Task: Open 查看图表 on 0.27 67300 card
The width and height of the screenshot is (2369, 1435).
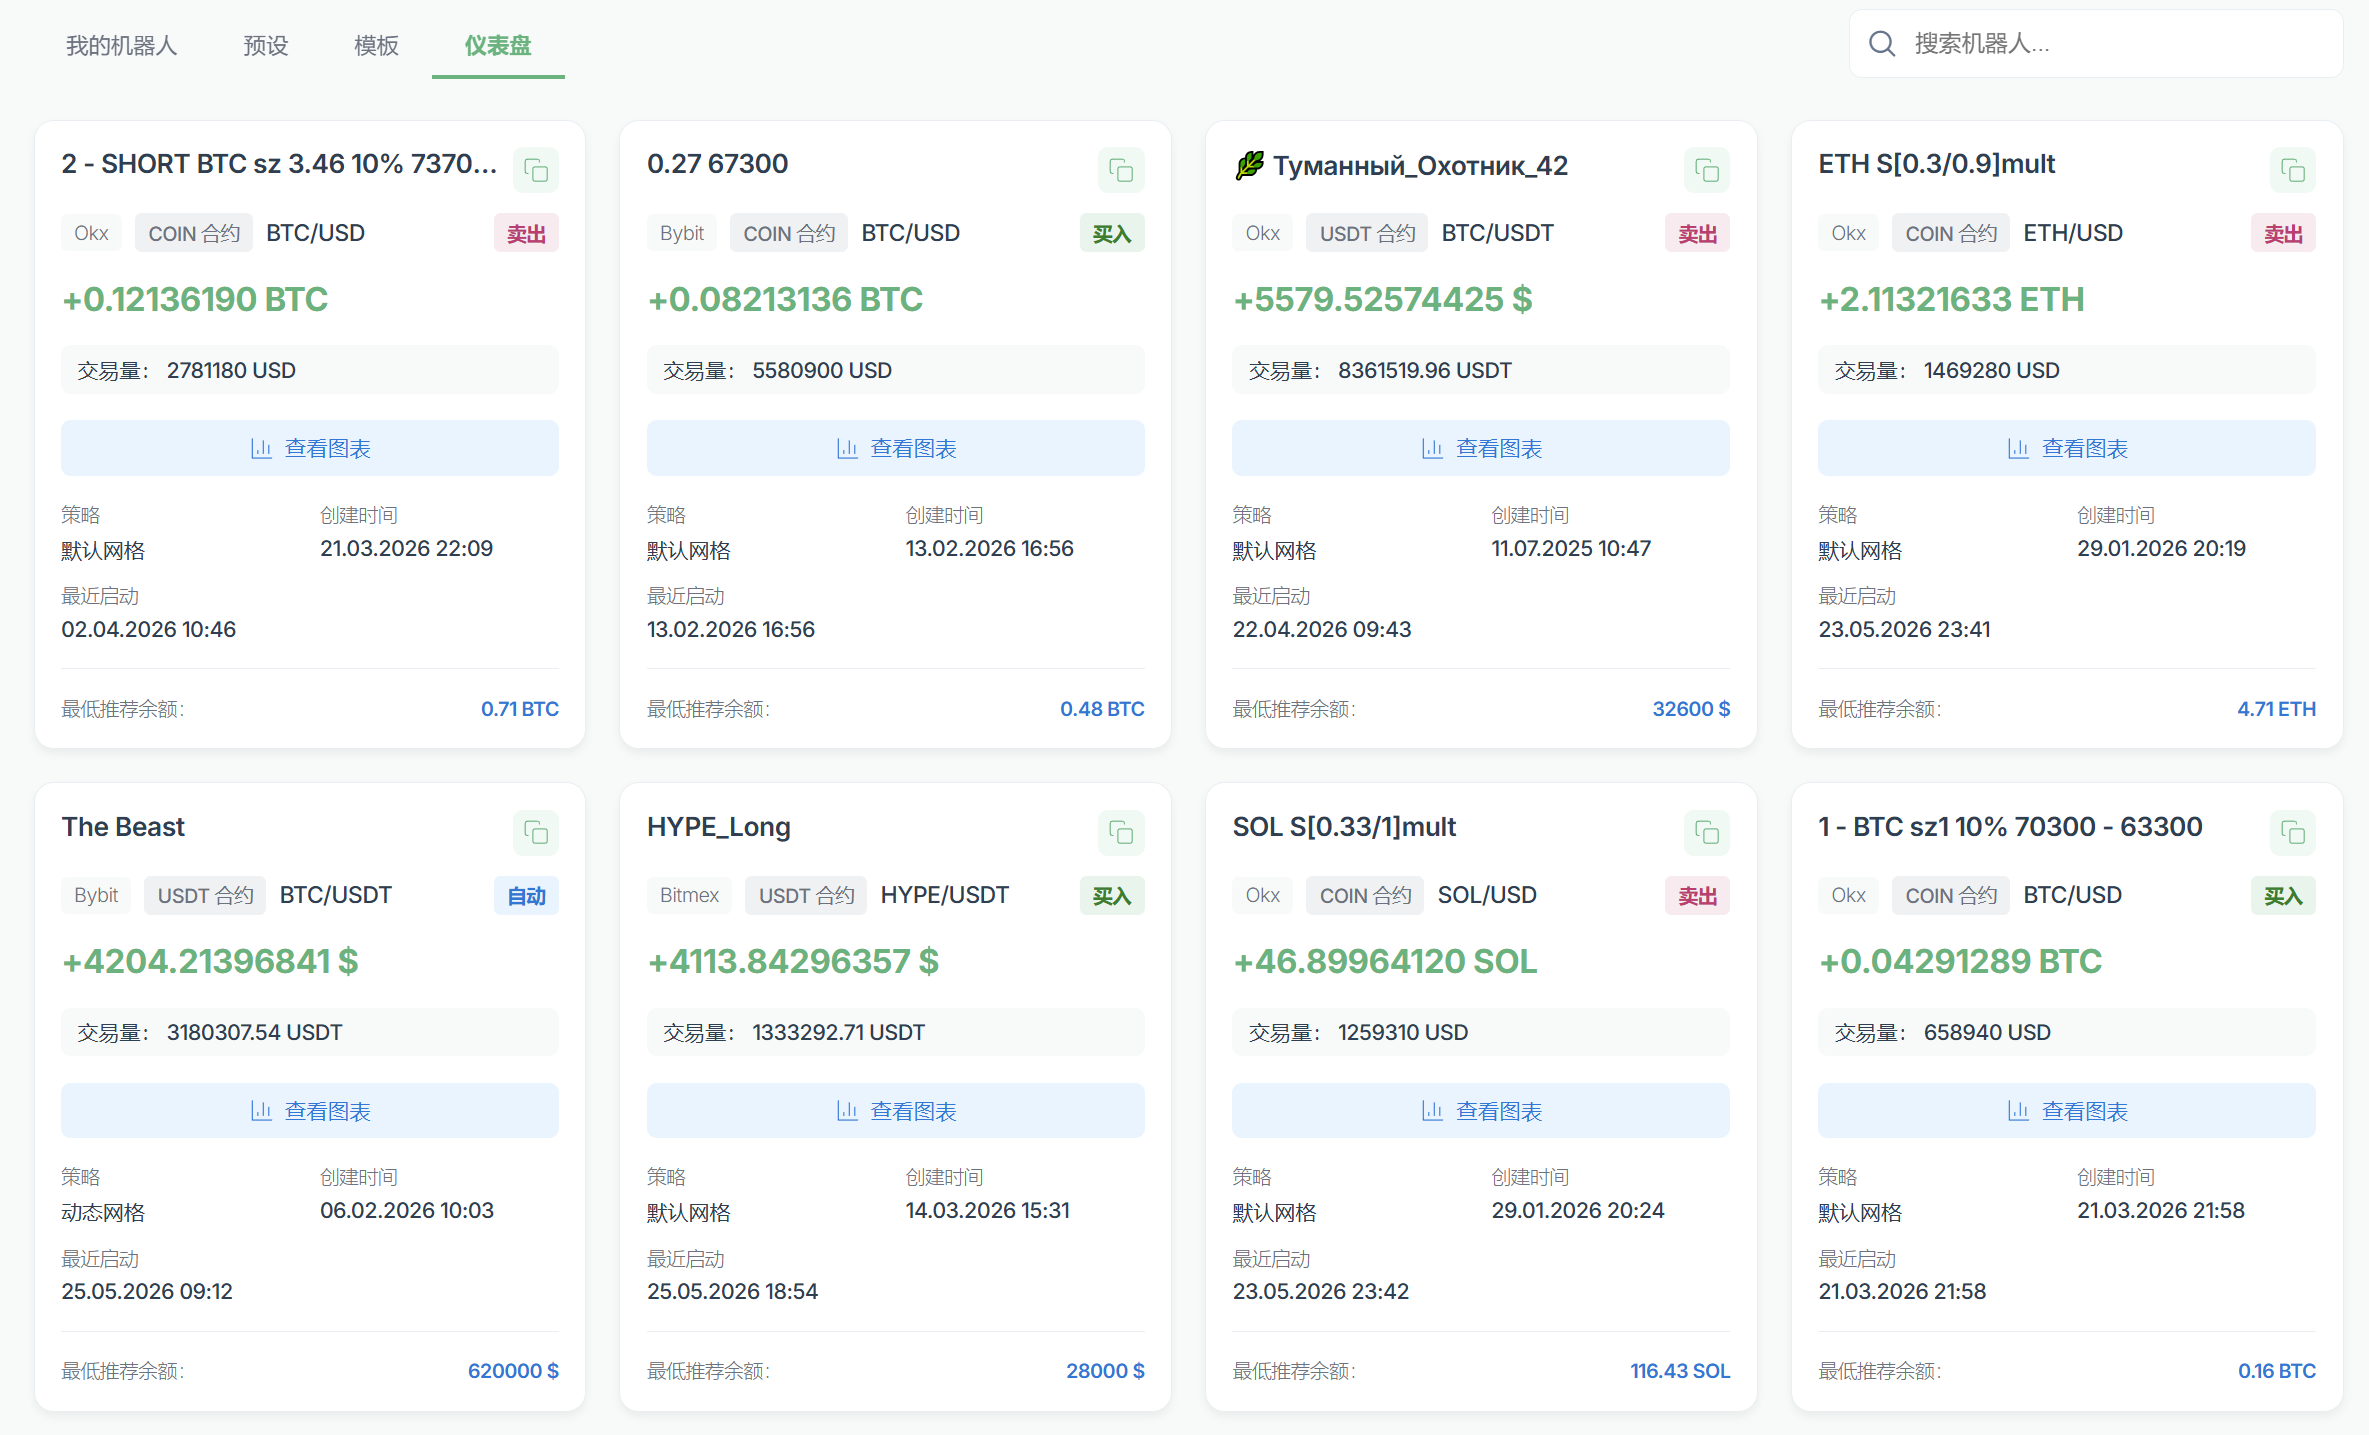Action: (x=895, y=448)
